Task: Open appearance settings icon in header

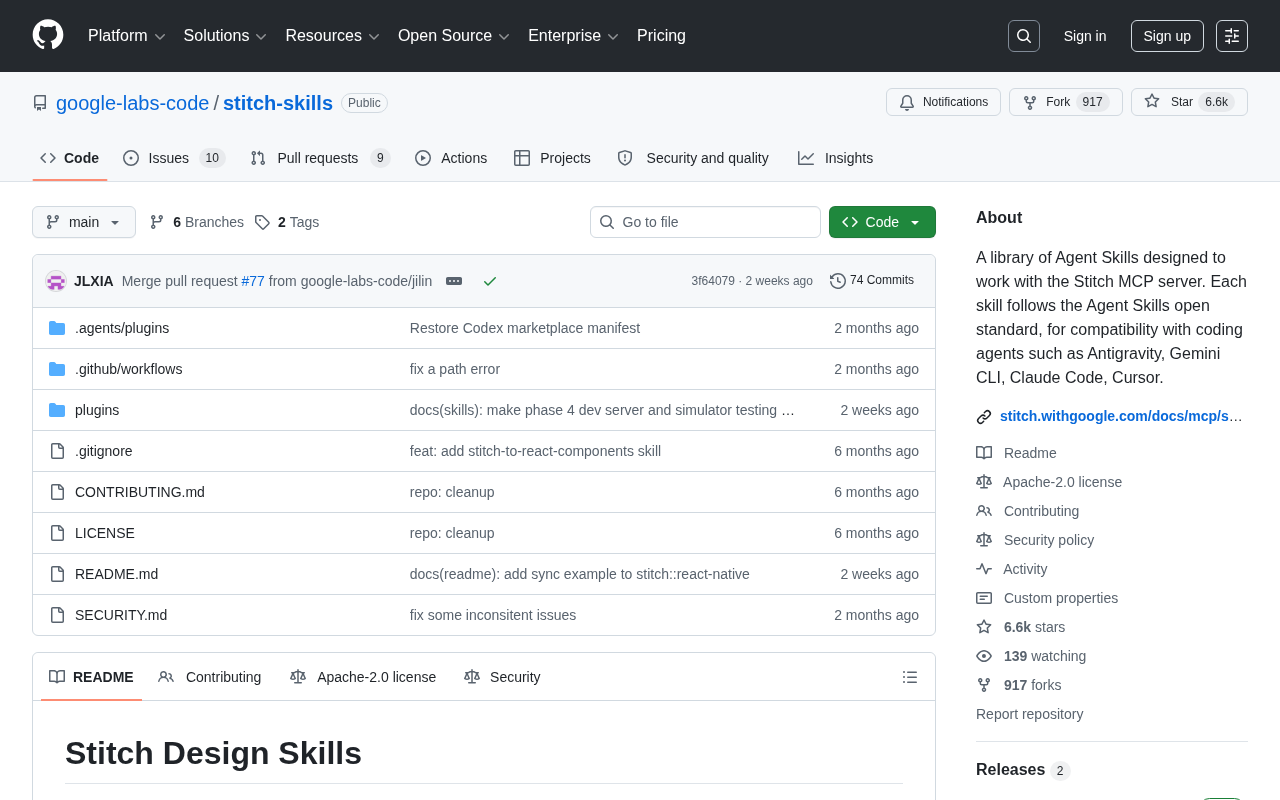Action: coord(1232,36)
